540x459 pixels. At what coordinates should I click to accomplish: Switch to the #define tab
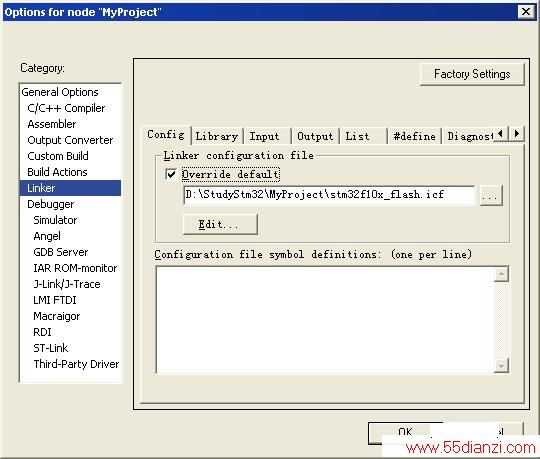[x=414, y=136]
